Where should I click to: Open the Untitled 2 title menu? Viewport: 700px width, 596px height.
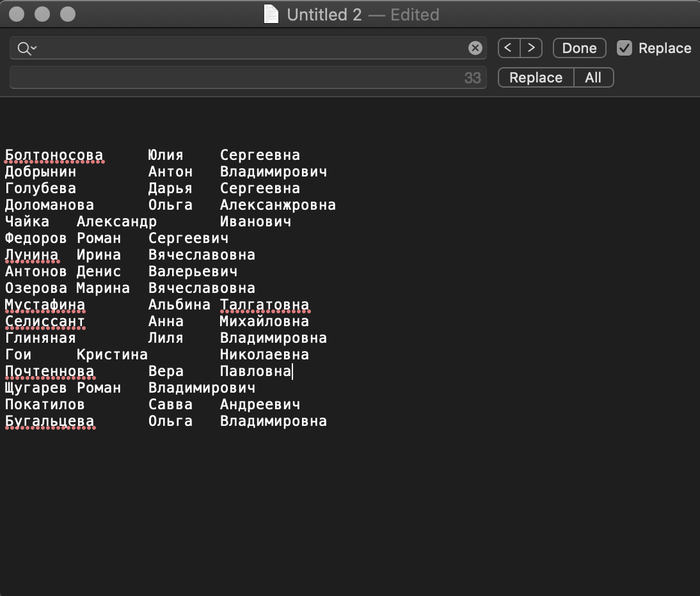(x=325, y=15)
